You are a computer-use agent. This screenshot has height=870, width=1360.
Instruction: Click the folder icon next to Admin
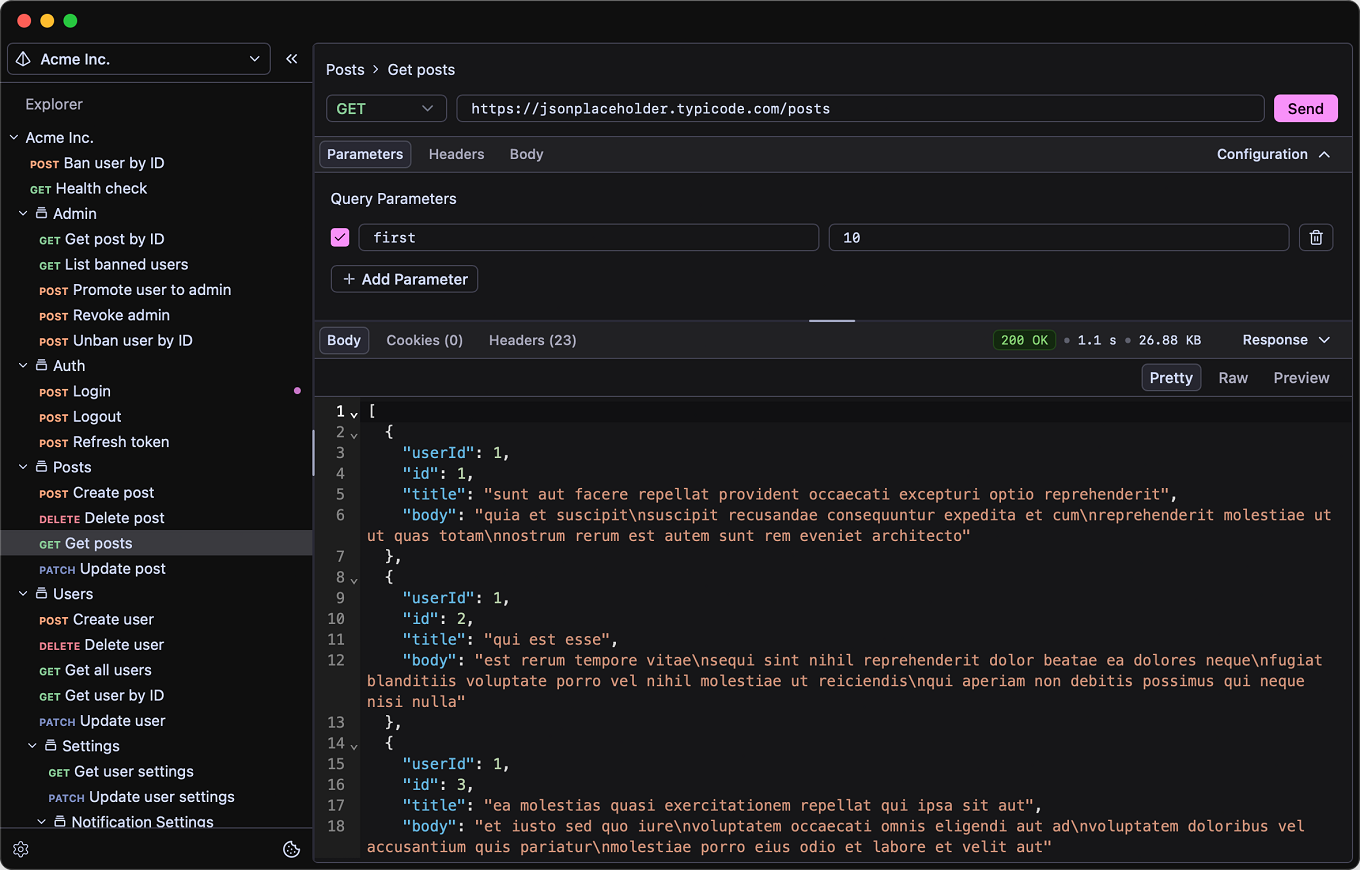tap(42, 214)
